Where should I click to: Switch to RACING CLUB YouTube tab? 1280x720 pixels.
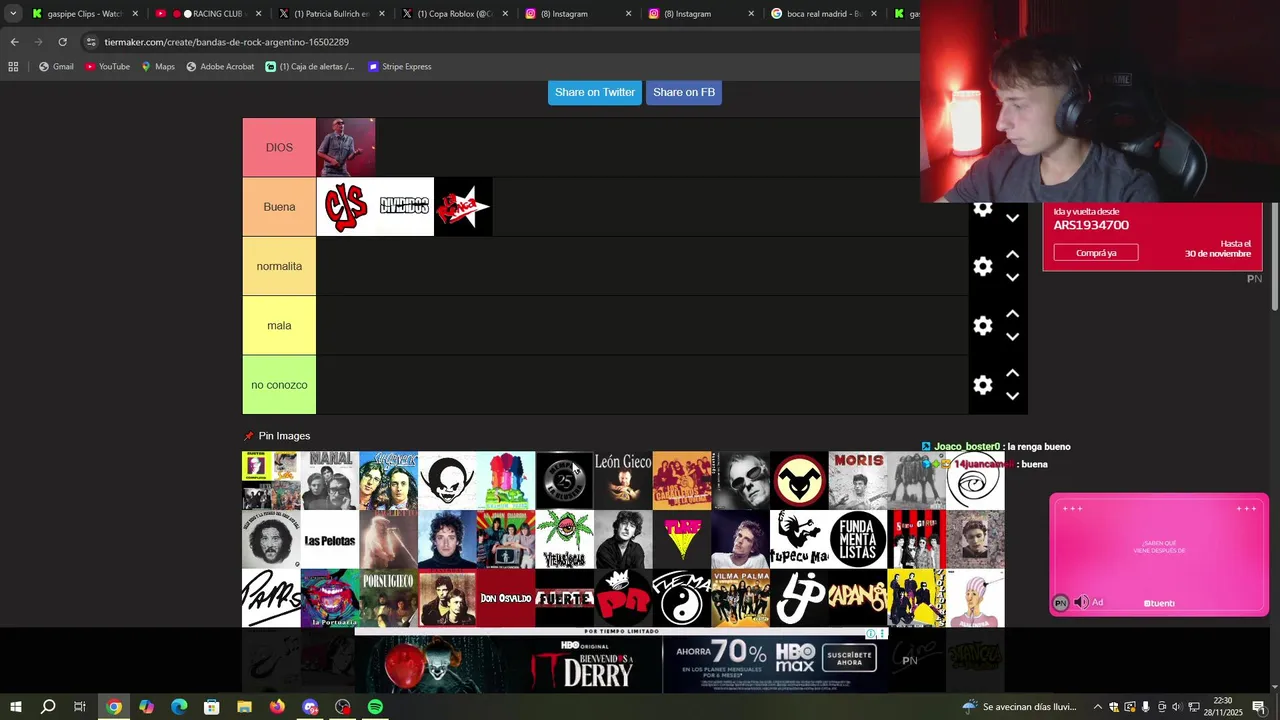click(208, 14)
